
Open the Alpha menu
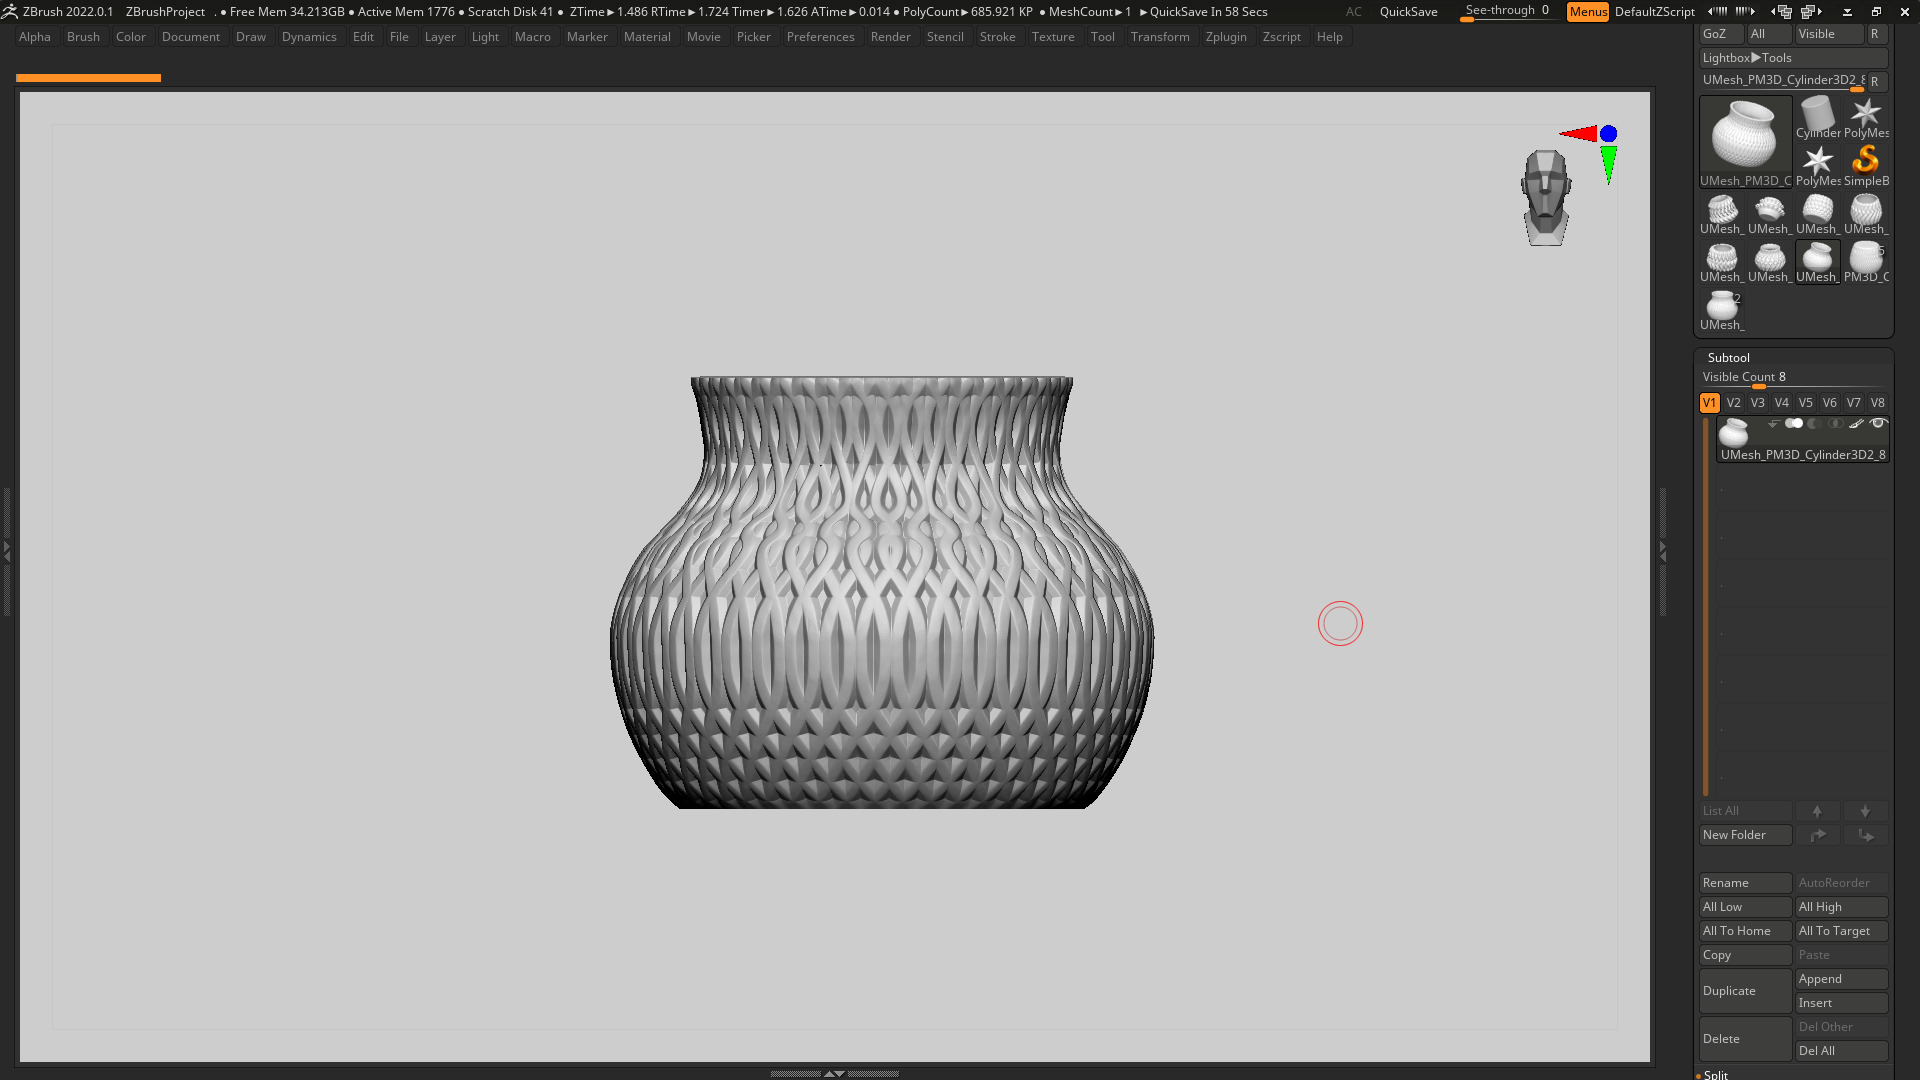(x=35, y=37)
